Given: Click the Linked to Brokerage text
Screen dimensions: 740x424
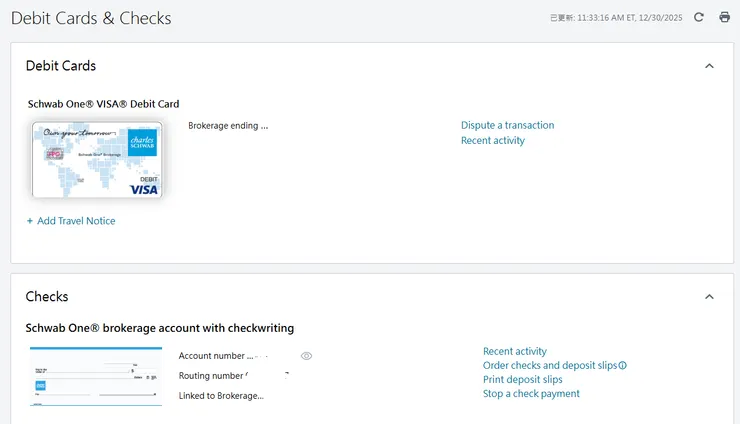Looking at the screenshot, I should pos(221,396).
